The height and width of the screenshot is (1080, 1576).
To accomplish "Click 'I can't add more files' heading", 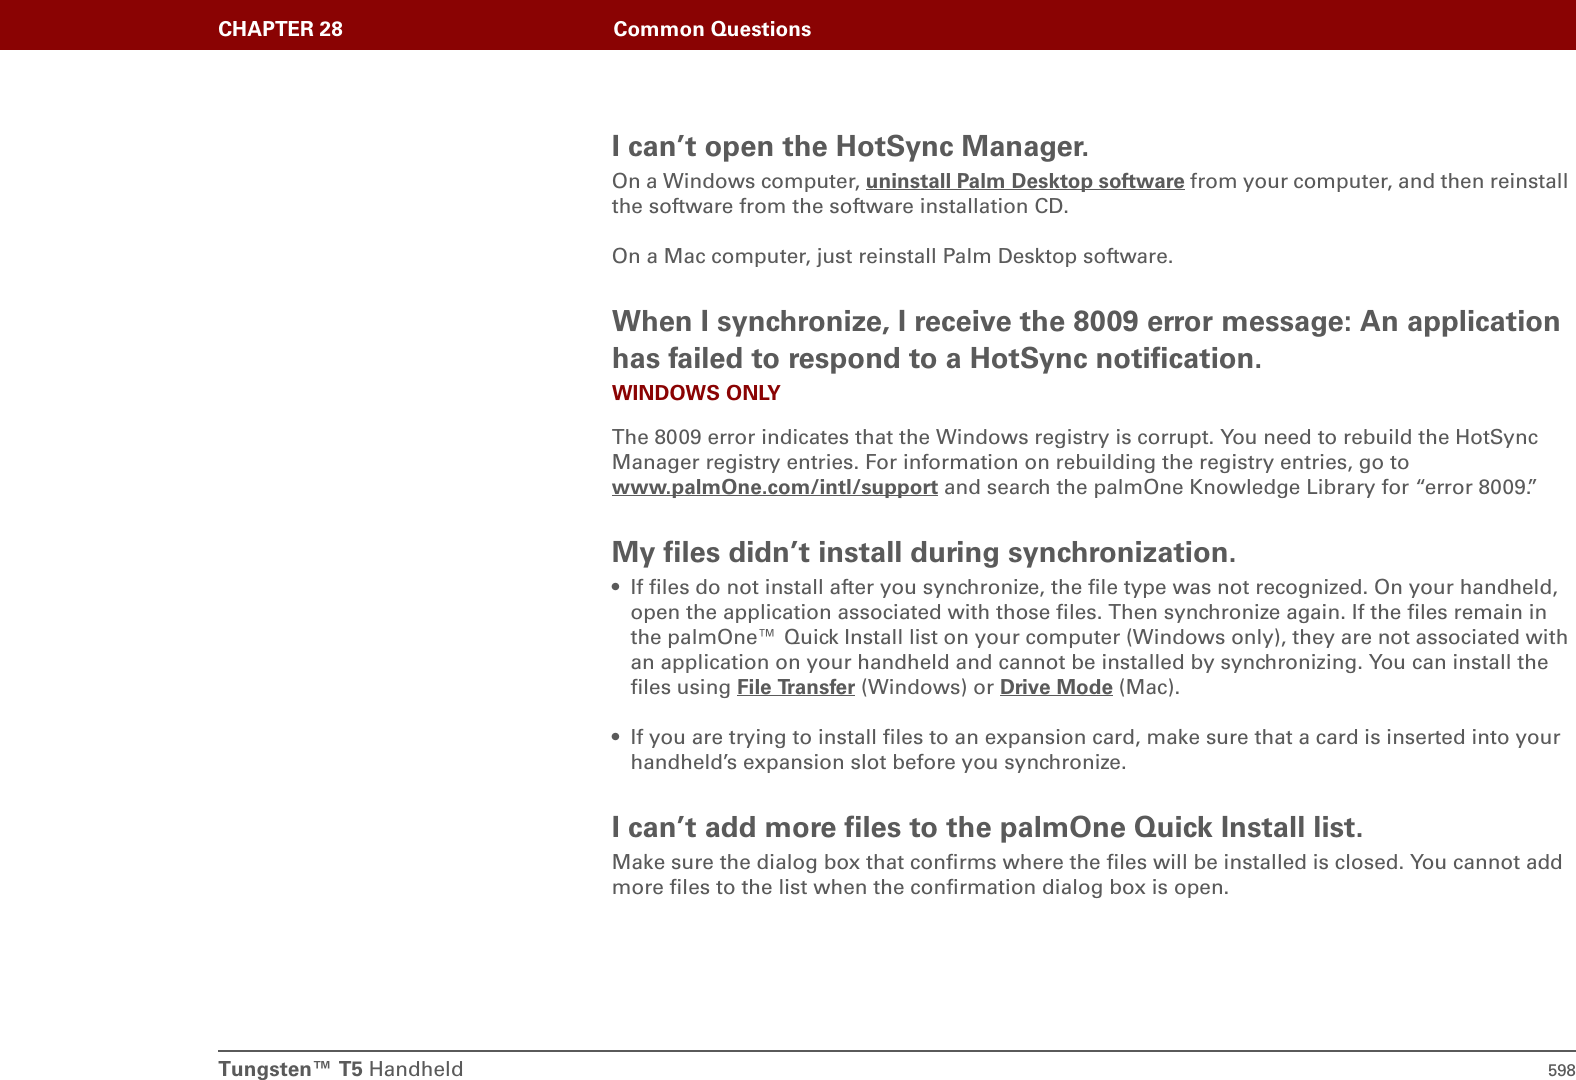I will [x=987, y=827].
